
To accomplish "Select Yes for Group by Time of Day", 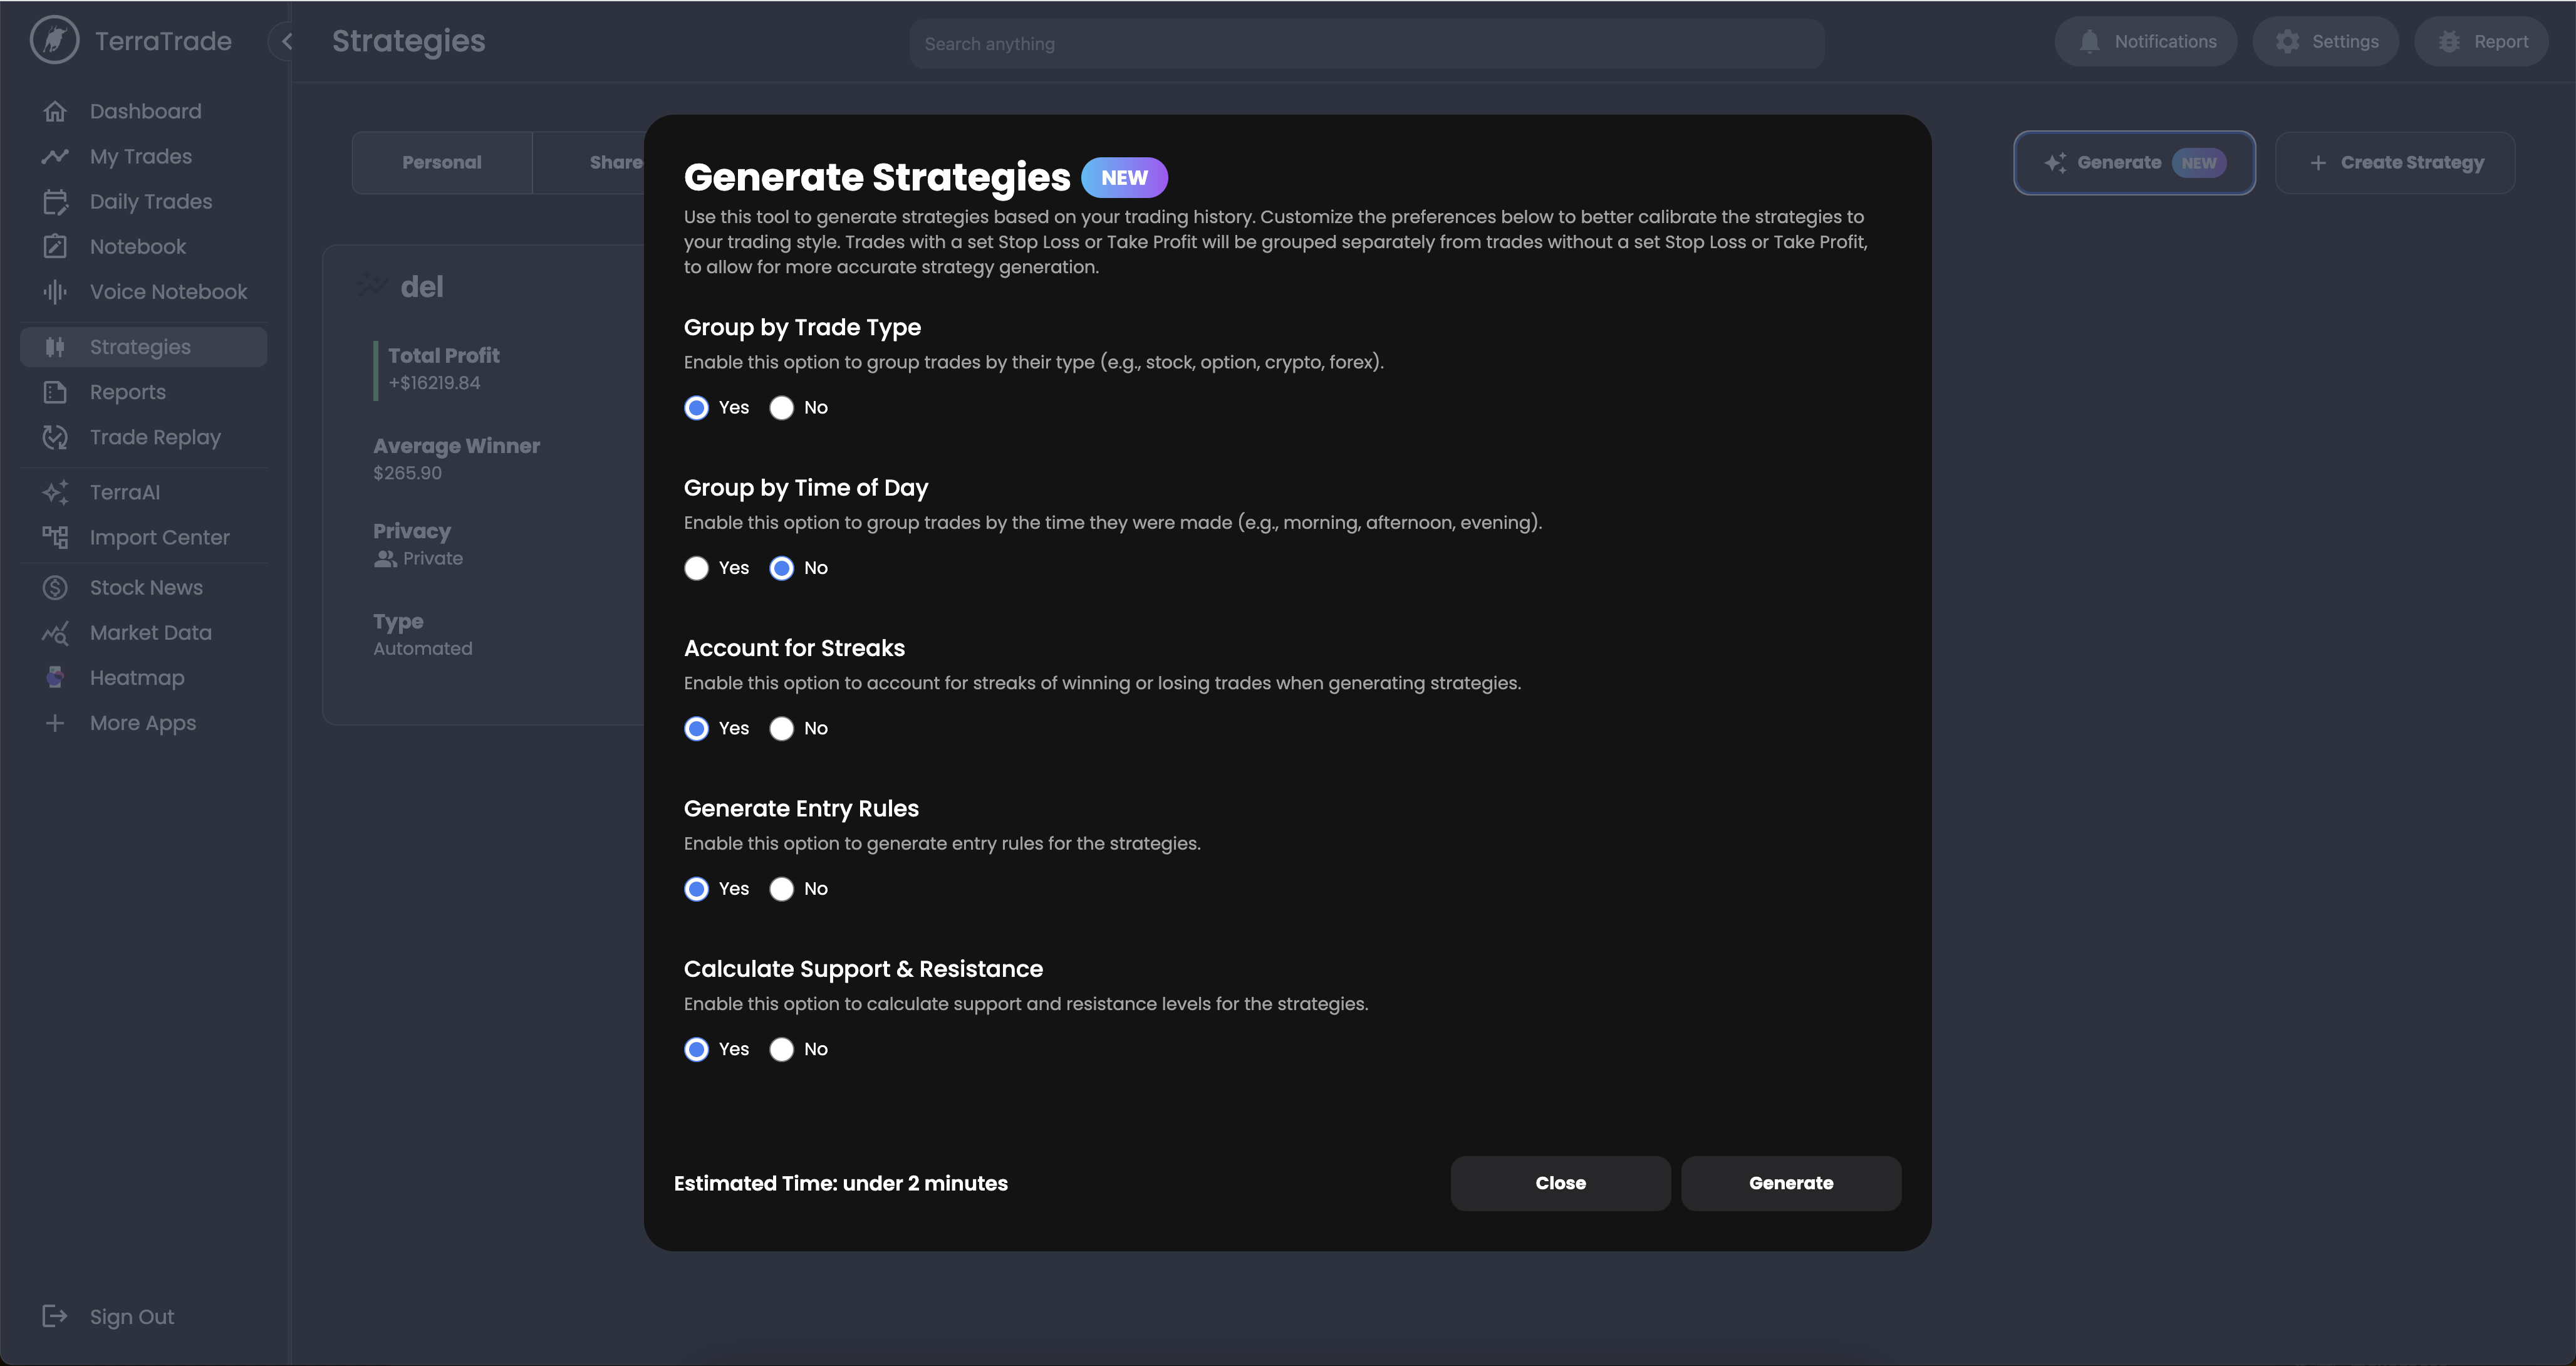I will pyautogui.click(x=697, y=569).
